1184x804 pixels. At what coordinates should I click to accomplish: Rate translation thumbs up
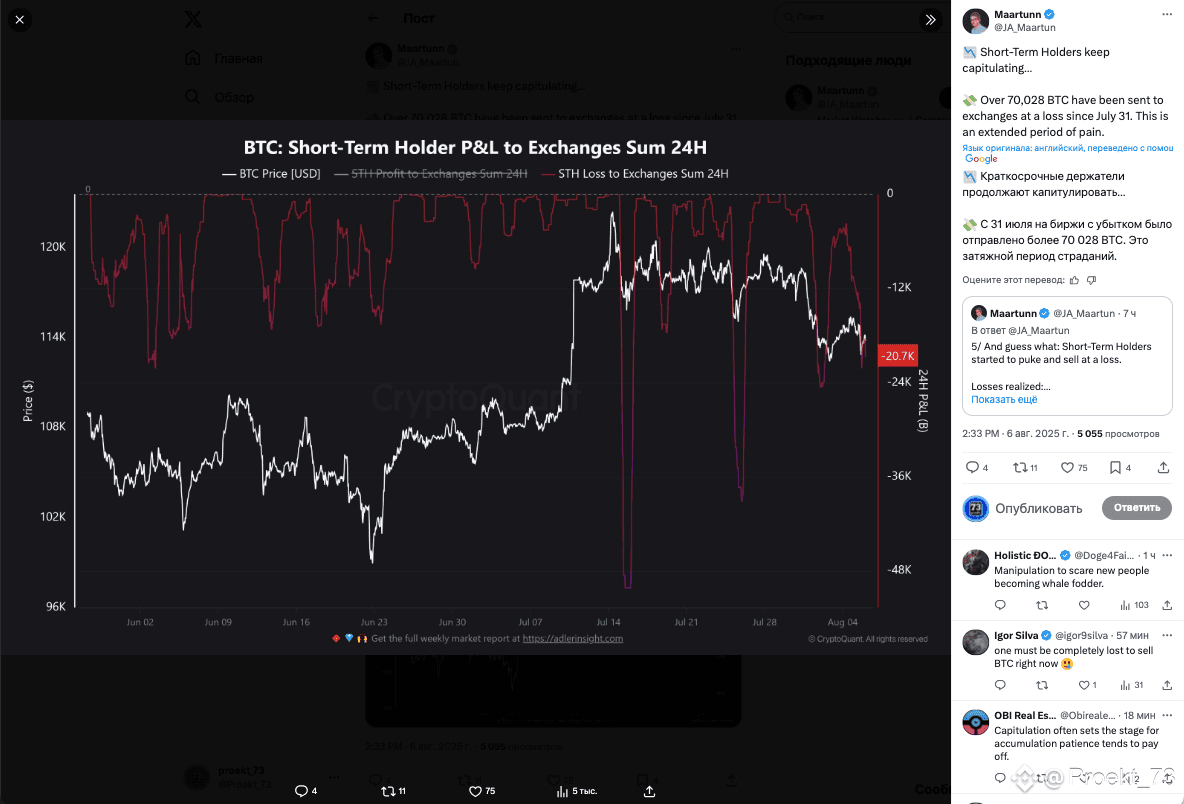1075,280
